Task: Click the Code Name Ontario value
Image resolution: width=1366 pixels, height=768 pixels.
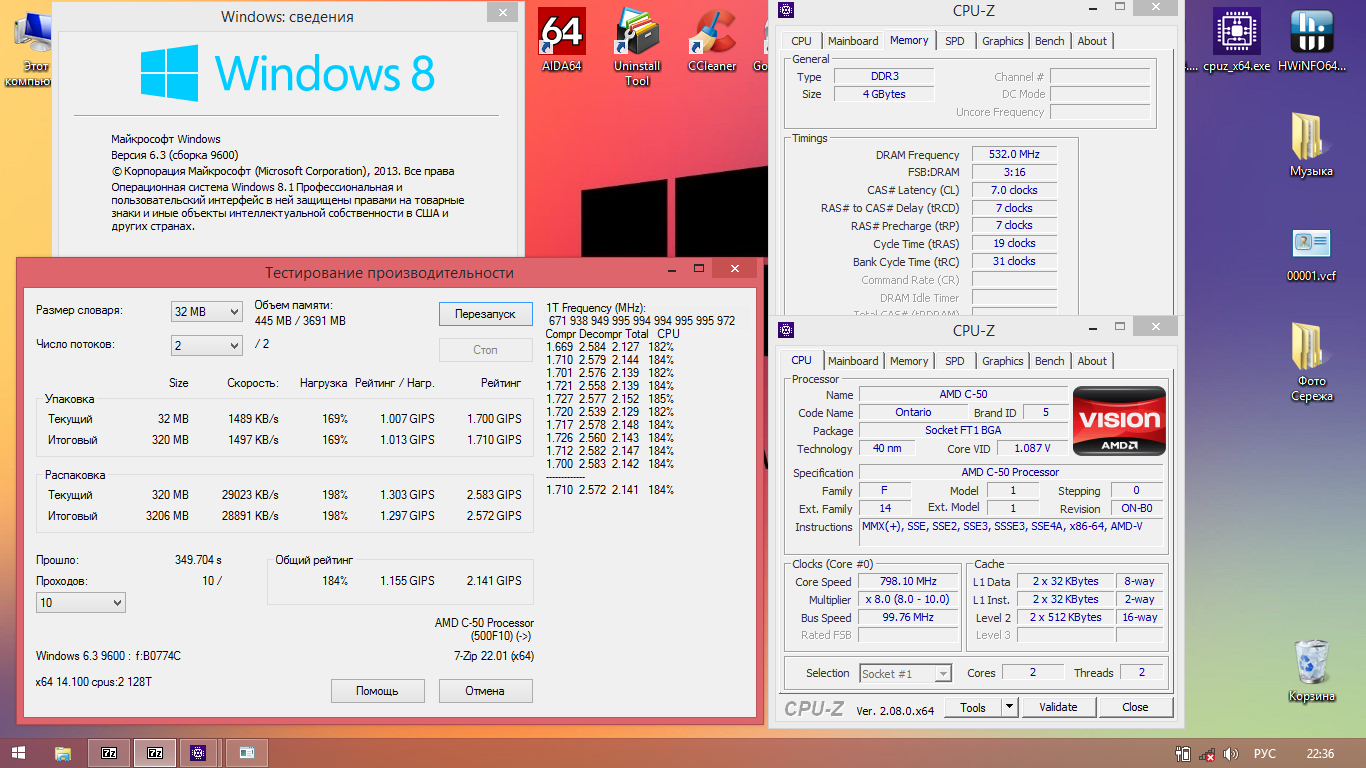Action: 913,412
